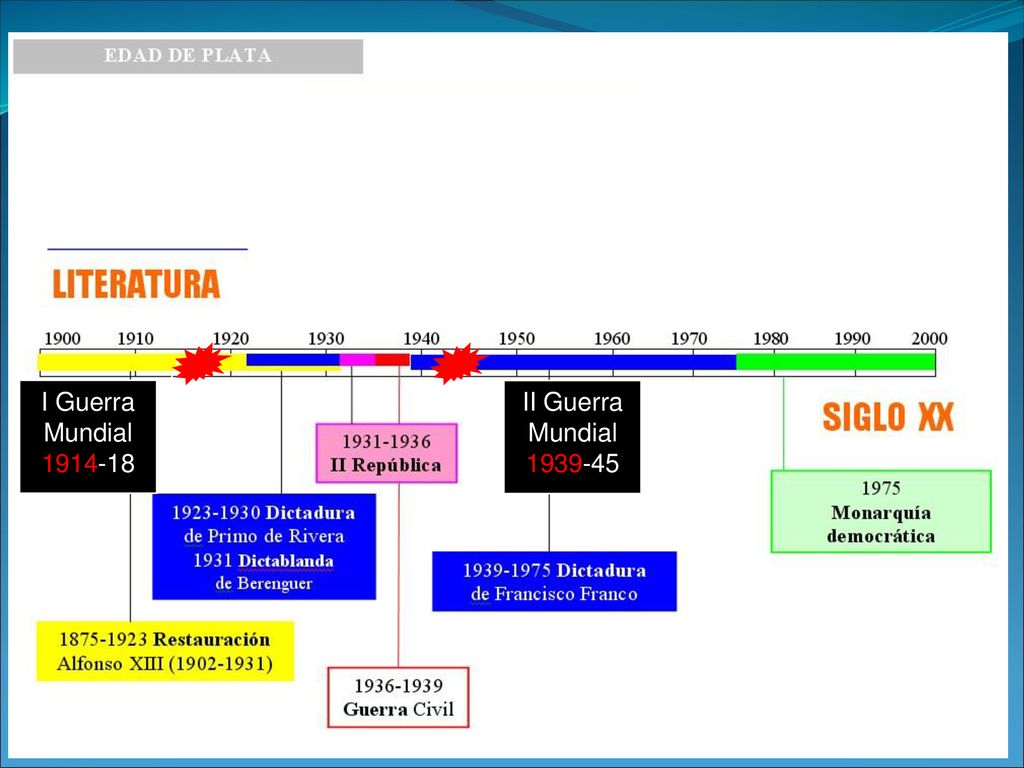Click the 1950 year label
Screen dimensions: 1024x768
click(x=517, y=338)
